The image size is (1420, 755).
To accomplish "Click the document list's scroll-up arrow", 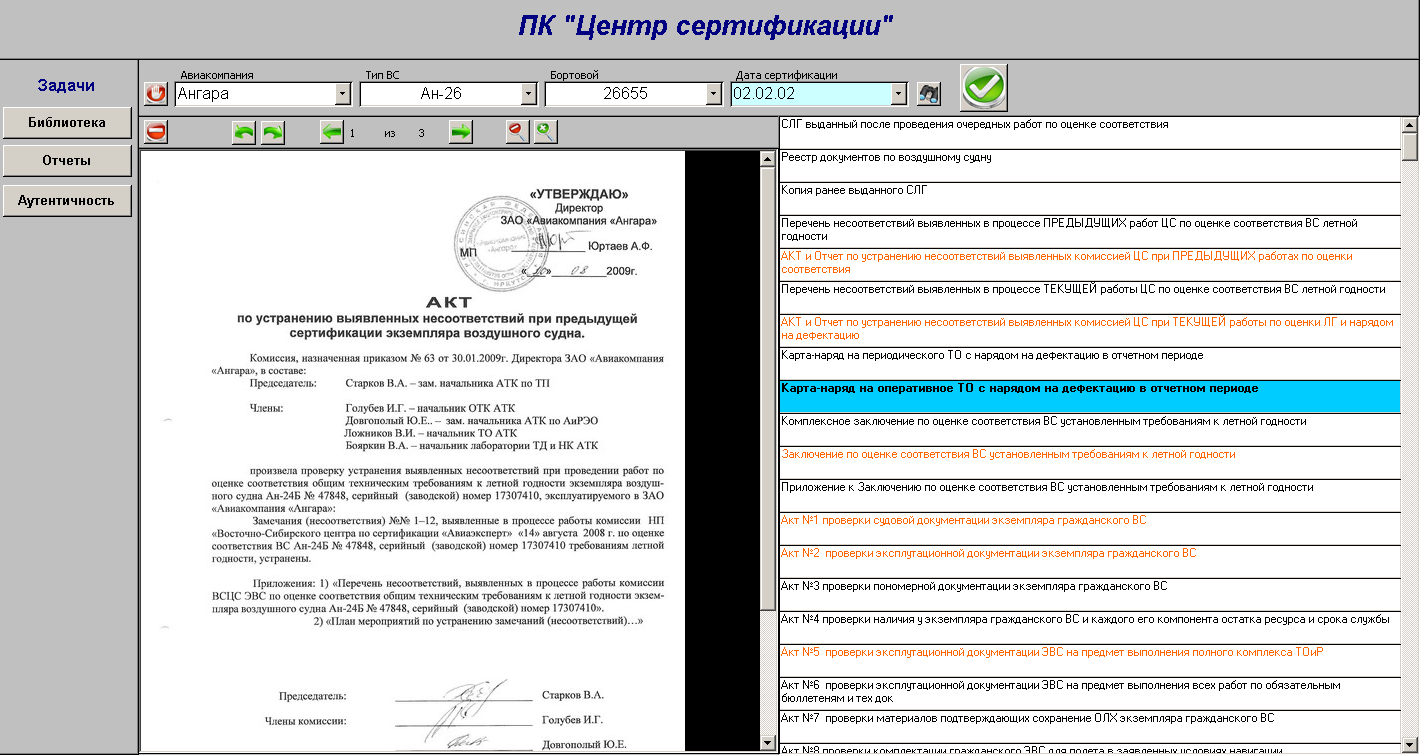I will 1410,126.
